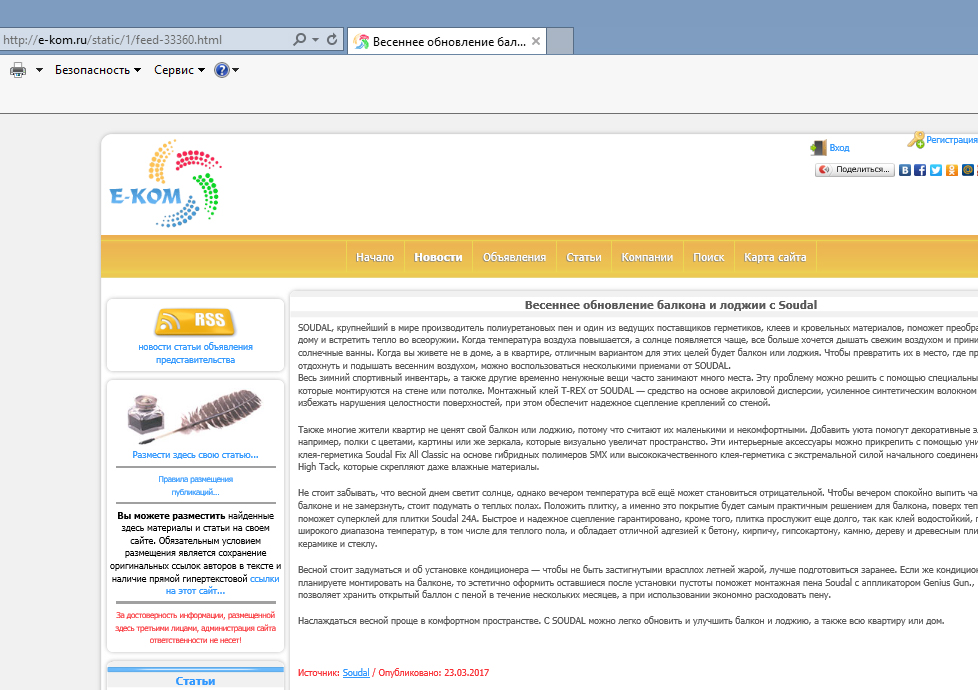Click the blue help question-mark icon

click(221, 70)
